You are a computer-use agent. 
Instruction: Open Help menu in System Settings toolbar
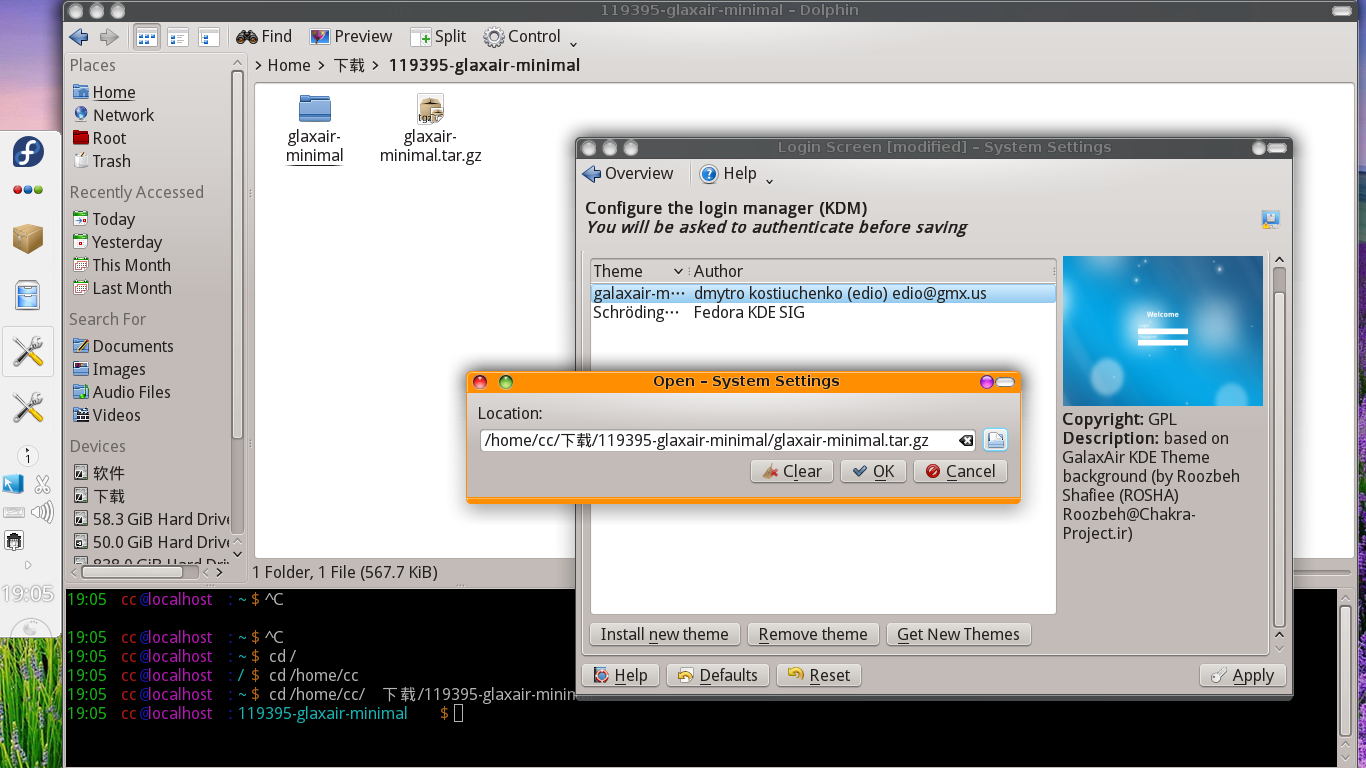pyautogui.click(x=728, y=174)
